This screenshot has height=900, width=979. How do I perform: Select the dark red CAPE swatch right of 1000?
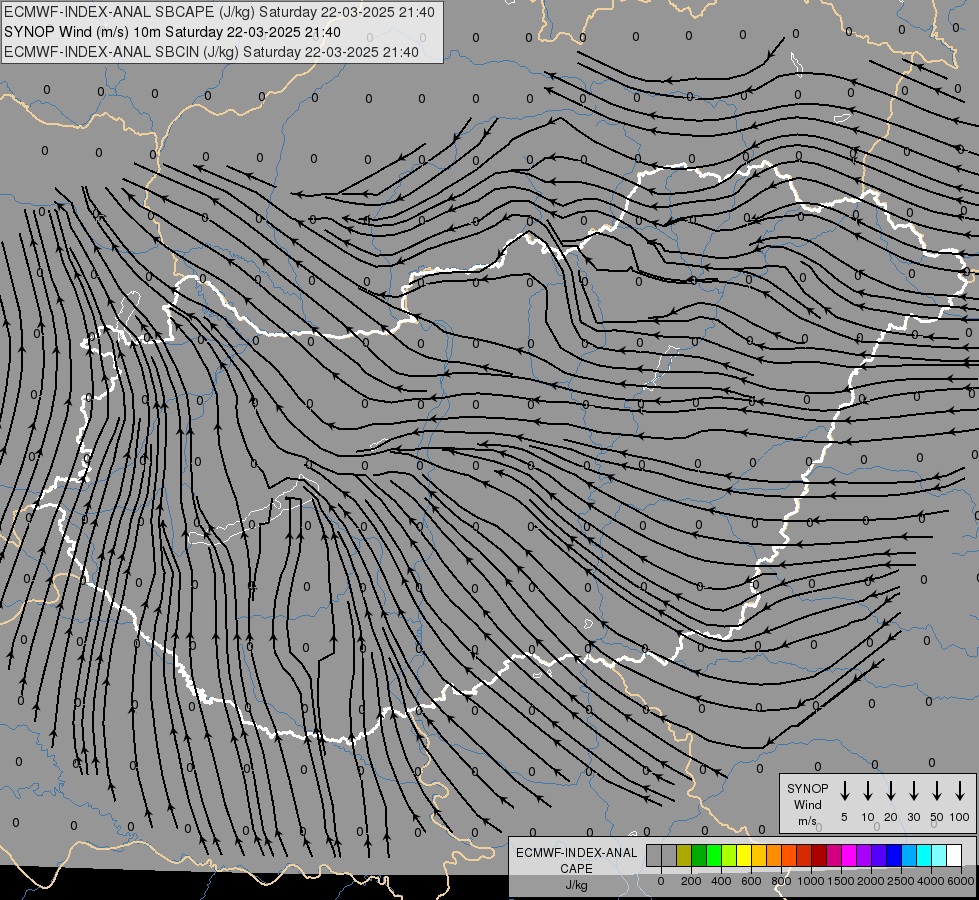pos(819,856)
